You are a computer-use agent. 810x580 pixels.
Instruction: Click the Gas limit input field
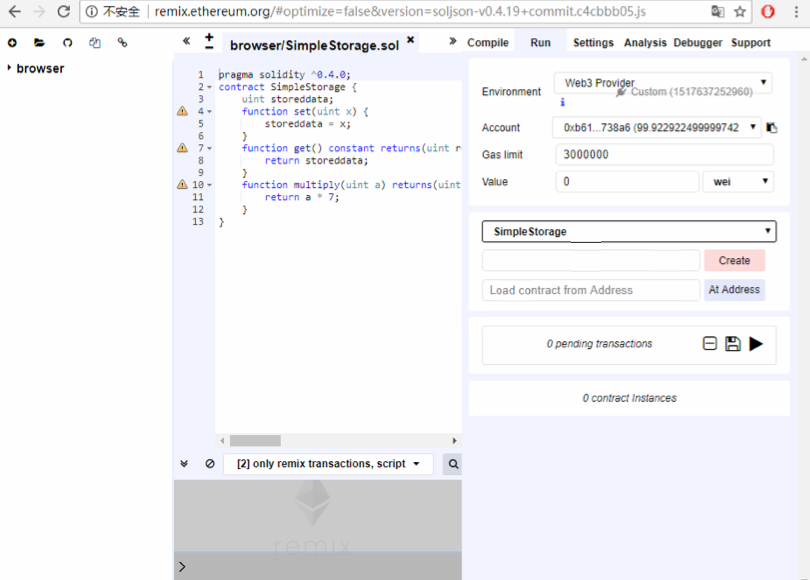coord(664,154)
